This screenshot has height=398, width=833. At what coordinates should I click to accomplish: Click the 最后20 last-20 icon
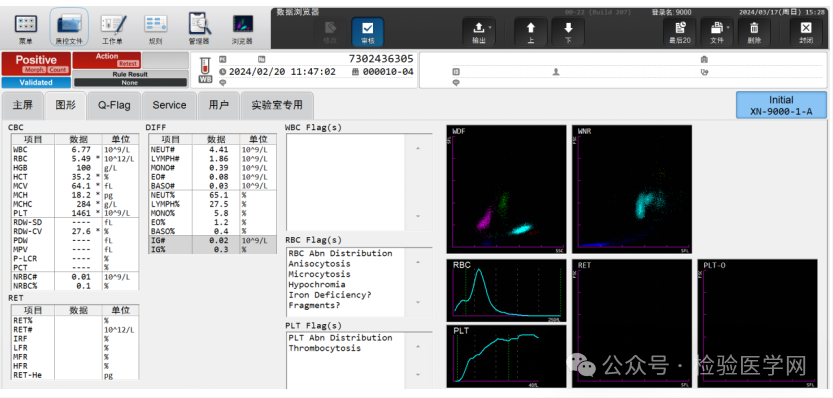[x=679, y=32]
